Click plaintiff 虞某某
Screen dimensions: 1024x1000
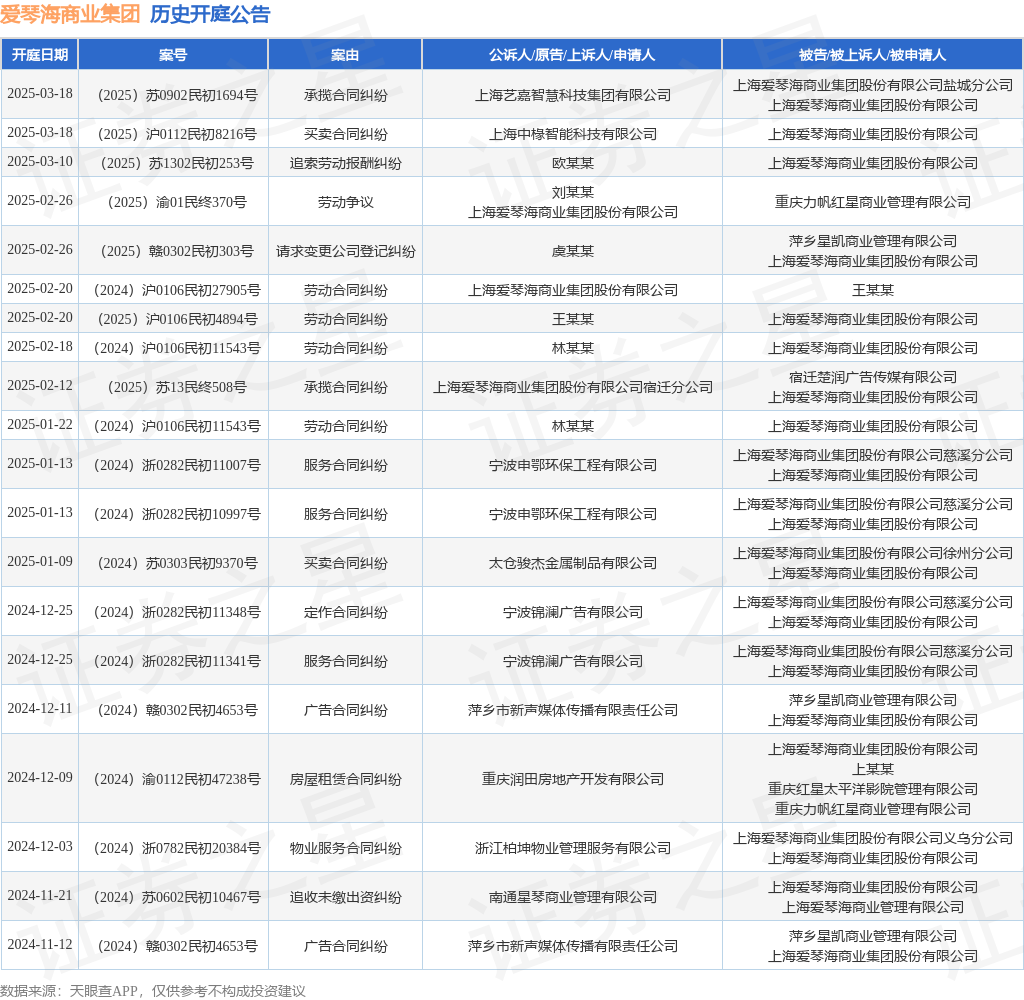click(x=573, y=251)
